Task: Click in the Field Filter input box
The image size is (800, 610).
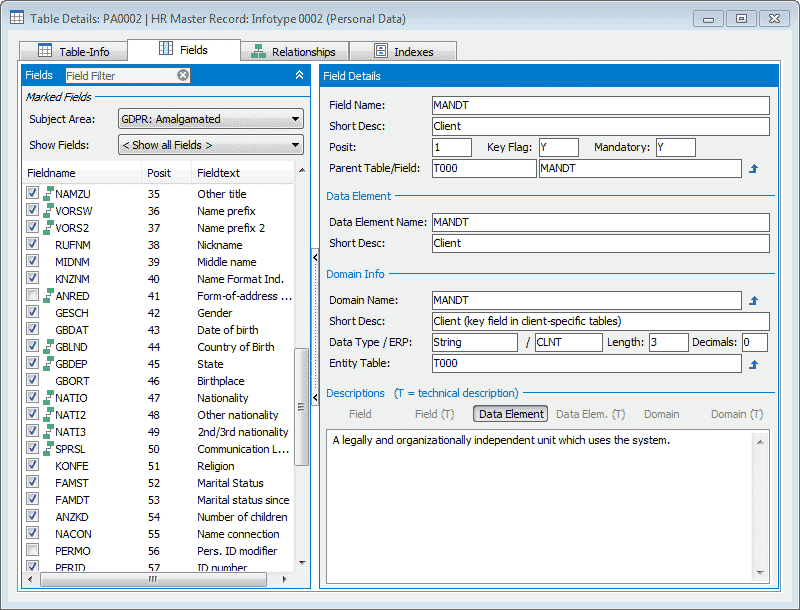Action: [121, 75]
